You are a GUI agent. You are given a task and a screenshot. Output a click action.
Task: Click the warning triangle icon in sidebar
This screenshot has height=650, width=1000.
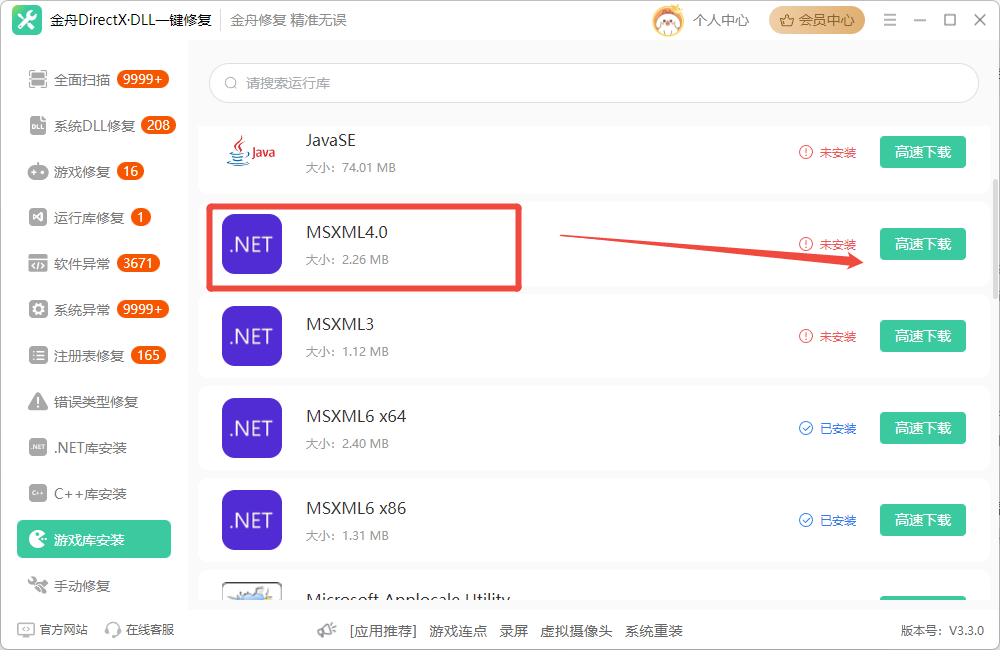[x=38, y=401]
